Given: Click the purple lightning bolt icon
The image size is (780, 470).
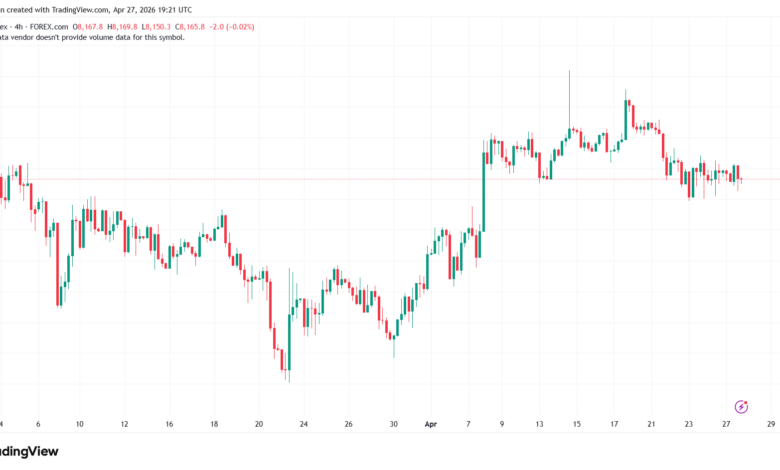Looking at the screenshot, I should 741,406.
